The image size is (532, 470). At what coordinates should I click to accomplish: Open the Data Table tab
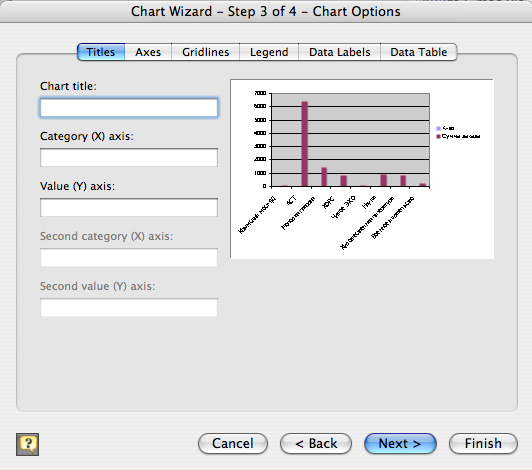419,52
